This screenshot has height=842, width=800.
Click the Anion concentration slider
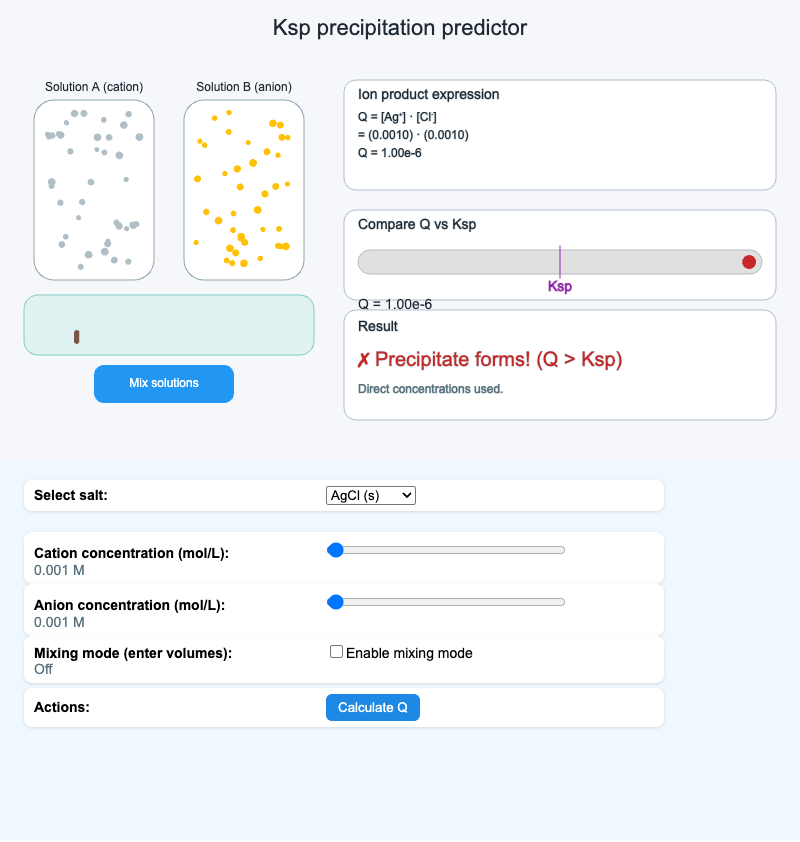pos(446,602)
